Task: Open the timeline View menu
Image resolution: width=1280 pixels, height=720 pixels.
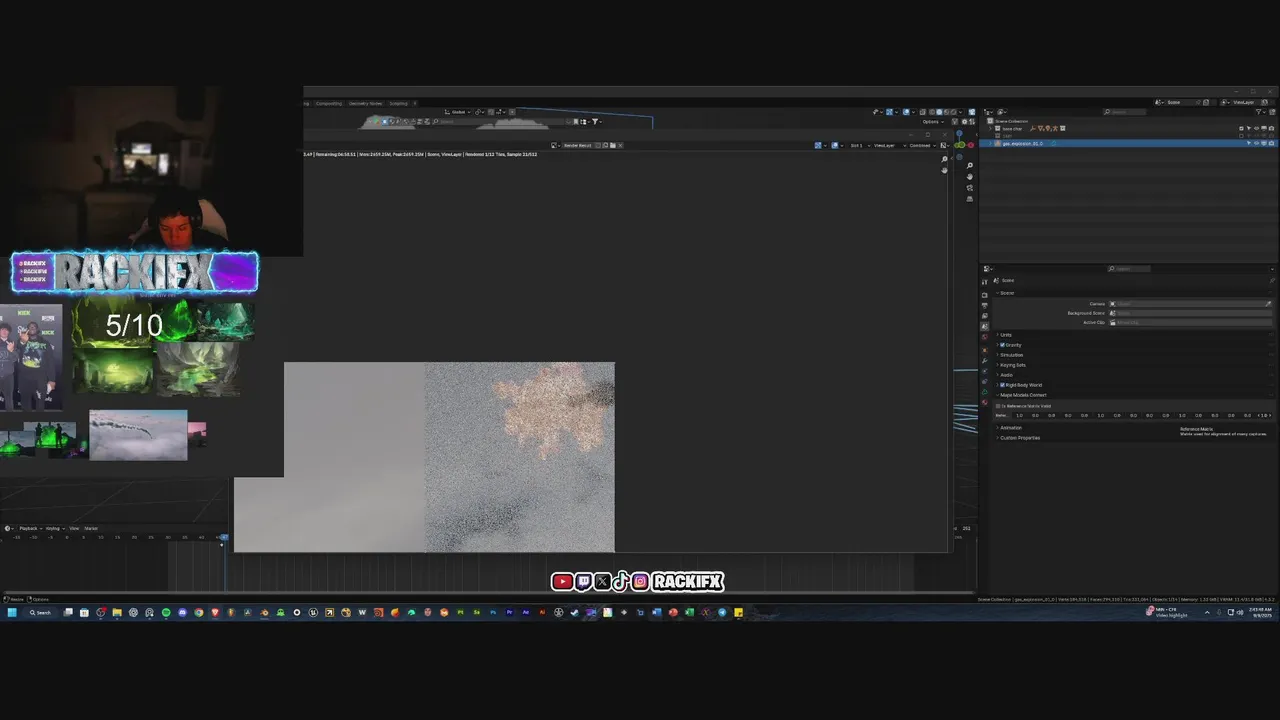Action: 74,528
